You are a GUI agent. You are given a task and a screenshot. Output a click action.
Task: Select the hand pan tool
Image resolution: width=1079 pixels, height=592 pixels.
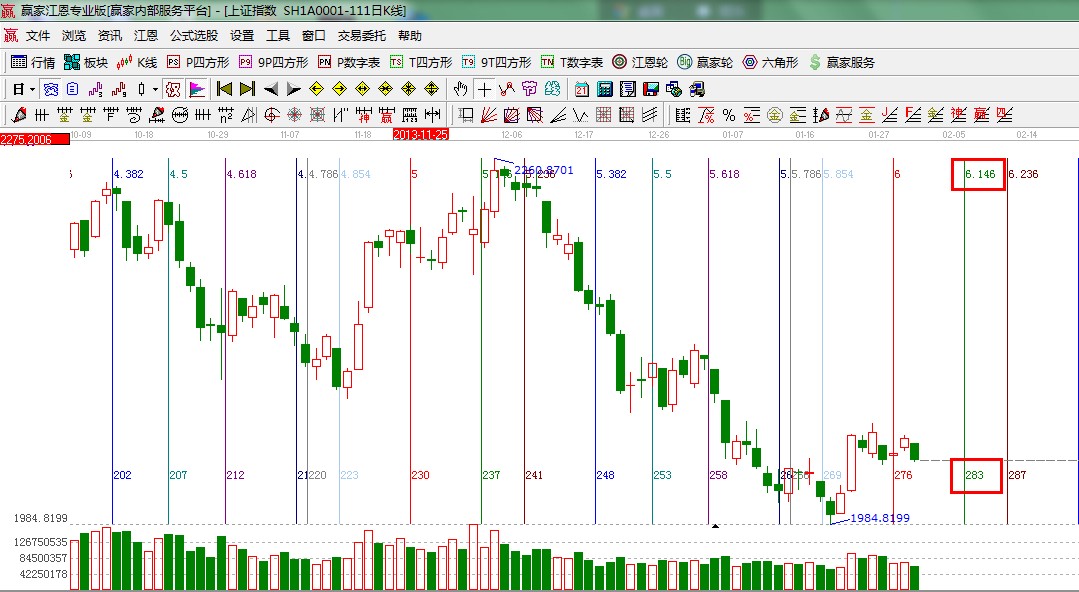[461, 89]
